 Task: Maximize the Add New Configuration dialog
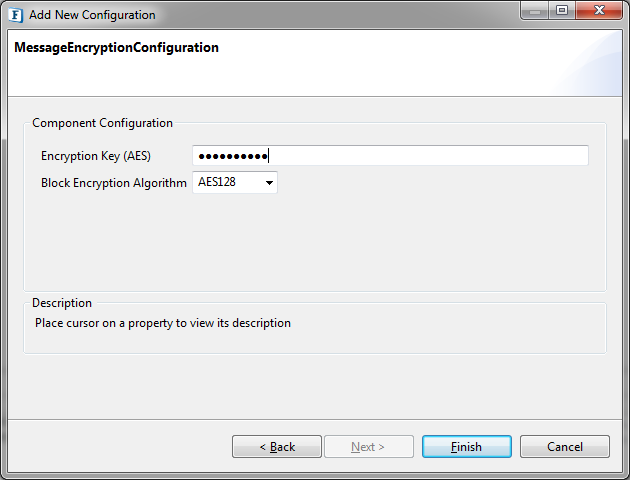(x=562, y=12)
